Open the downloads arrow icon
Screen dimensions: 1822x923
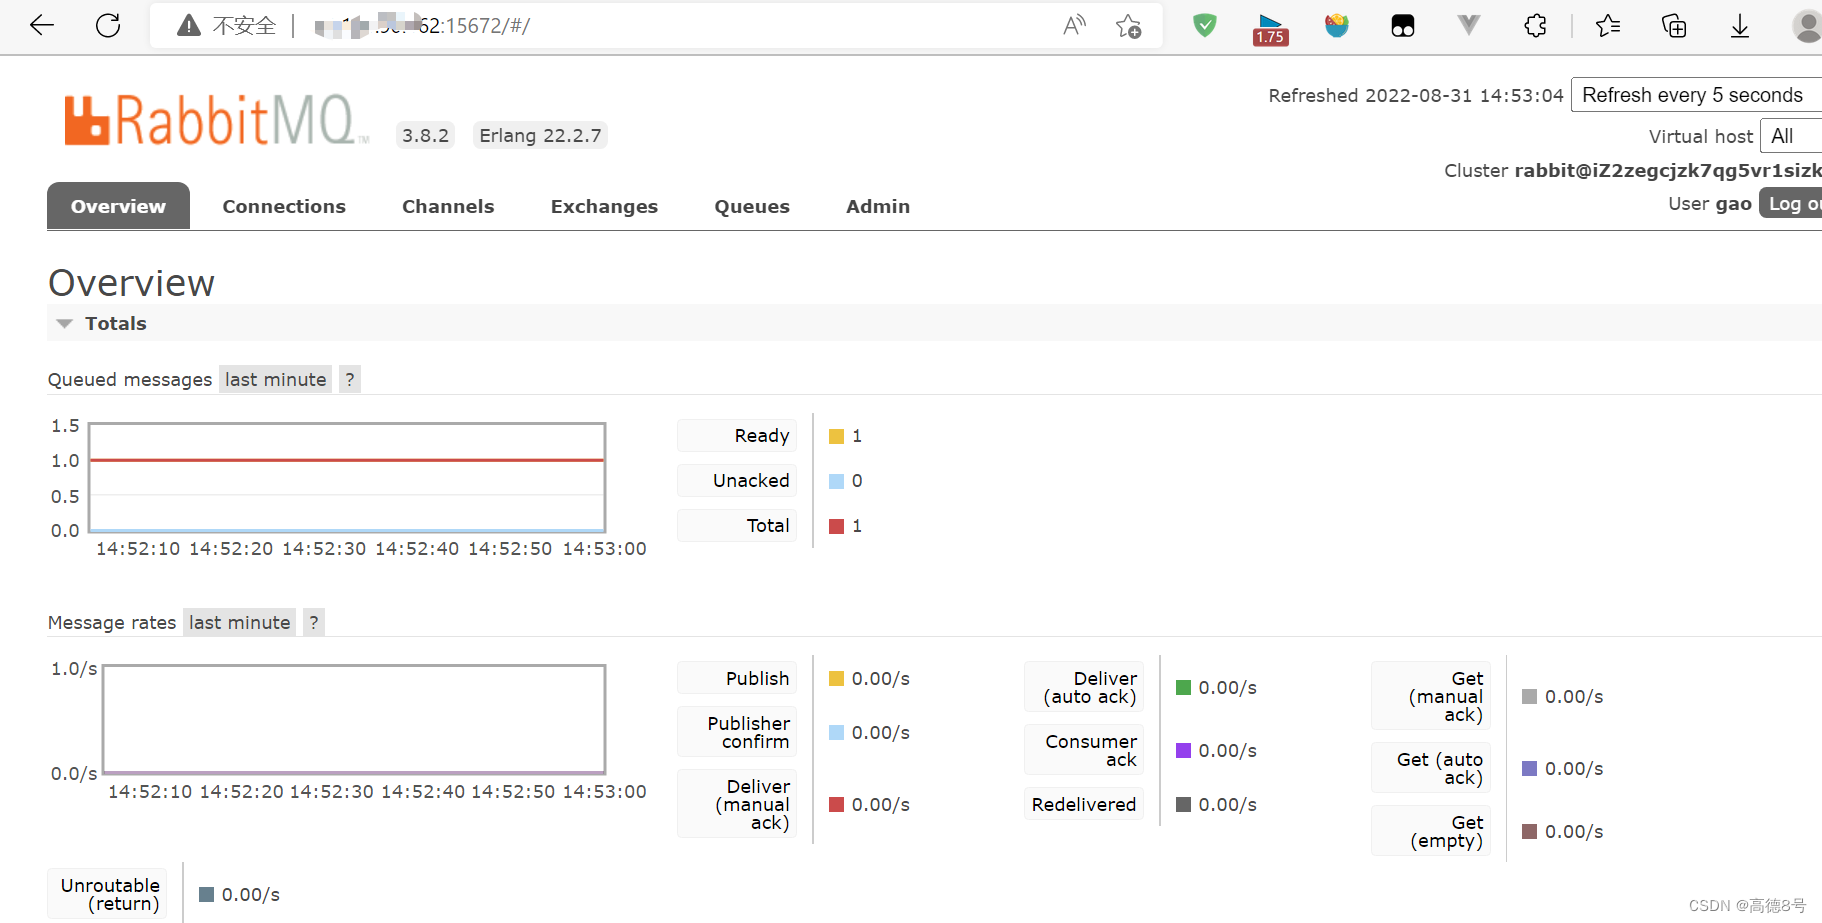1740,26
